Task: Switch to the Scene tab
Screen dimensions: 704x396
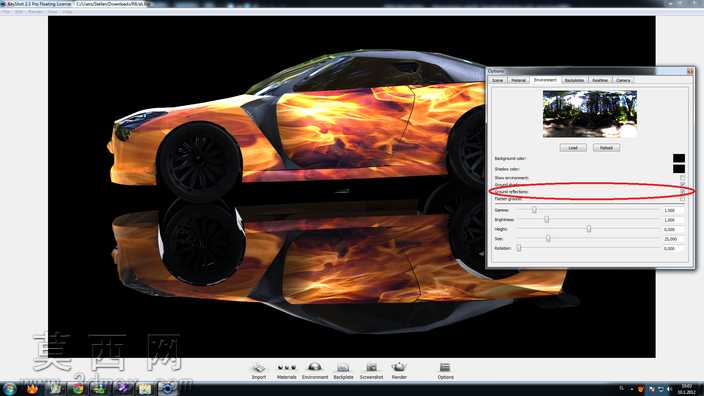Action: pos(497,80)
